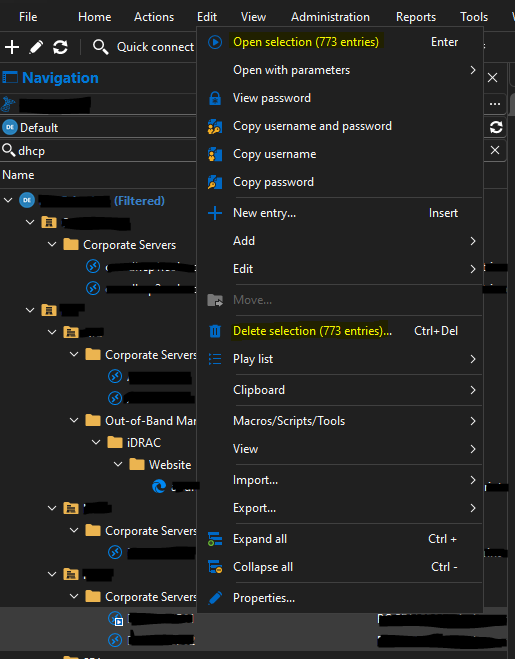Open the Export... submenu
The width and height of the screenshot is (515, 659).
coord(340,508)
